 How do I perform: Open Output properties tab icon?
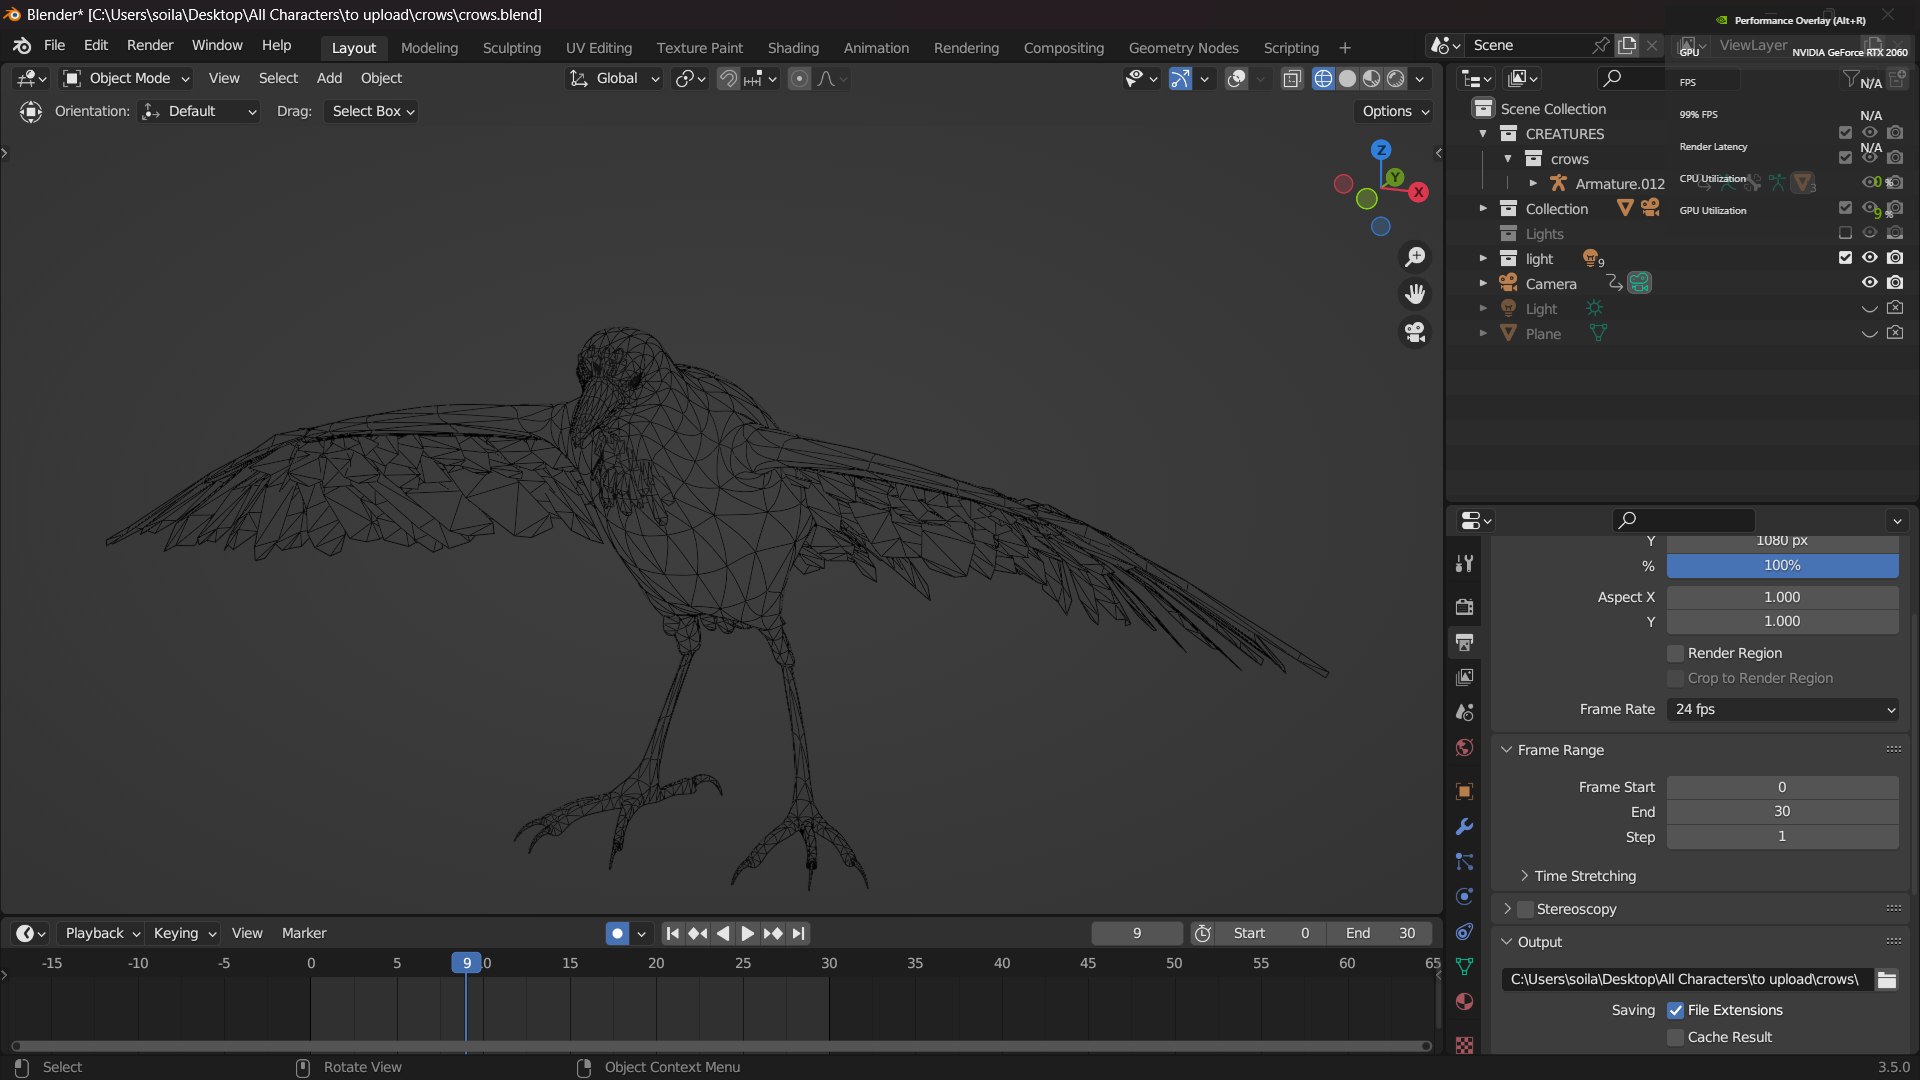pos(1465,642)
